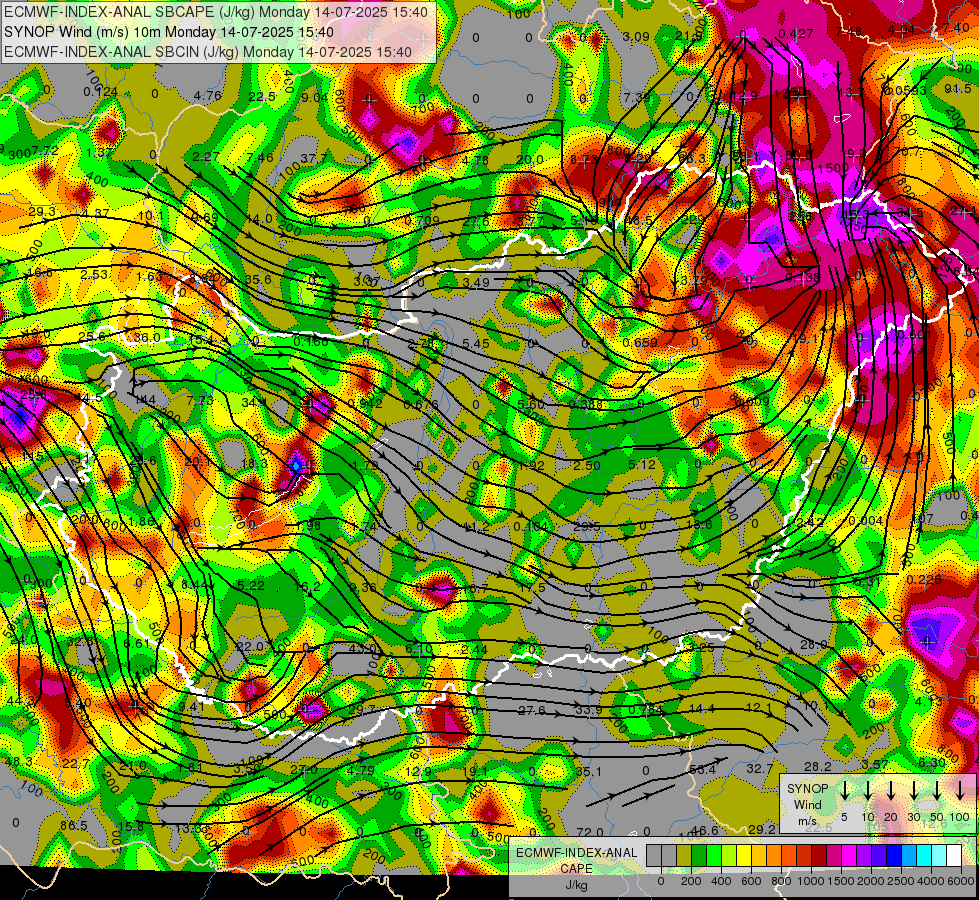Image resolution: width=979 pixels, height=900 pixels.
Task: Click 'SYNOP' label in the wind legend
Action: [x=807, y=788]
